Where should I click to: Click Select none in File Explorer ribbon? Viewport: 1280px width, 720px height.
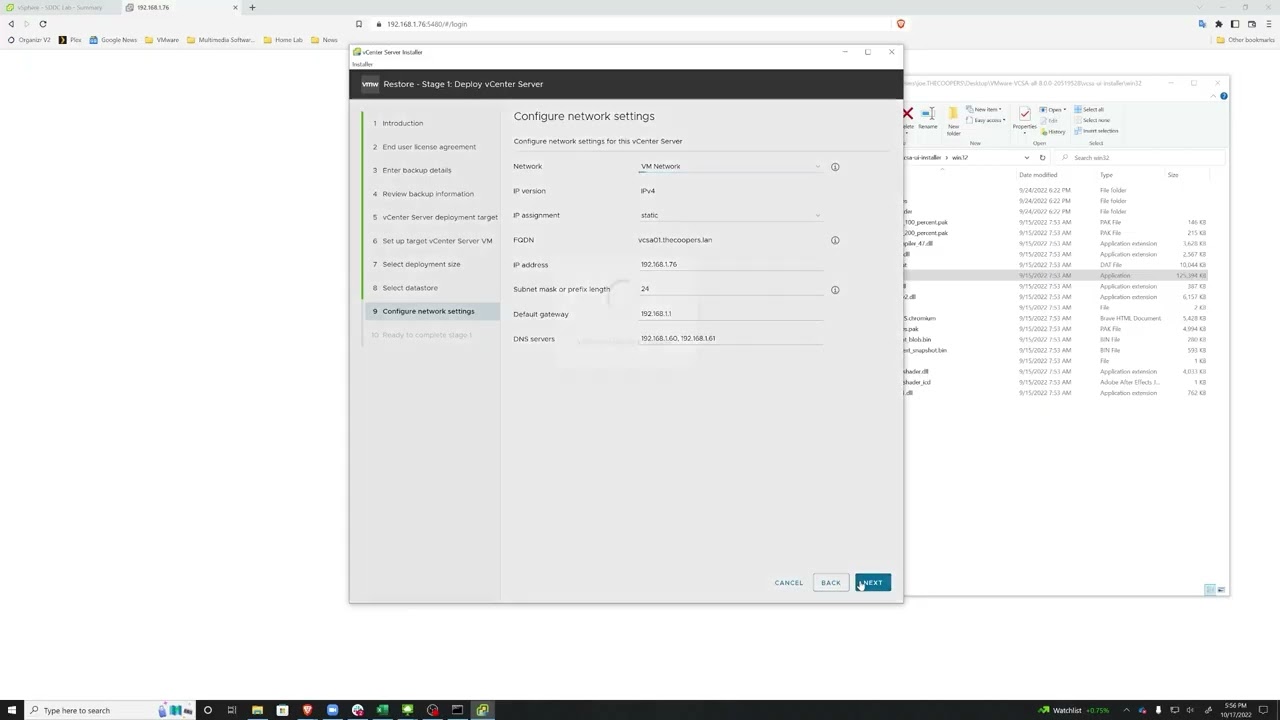point(1092,120)
